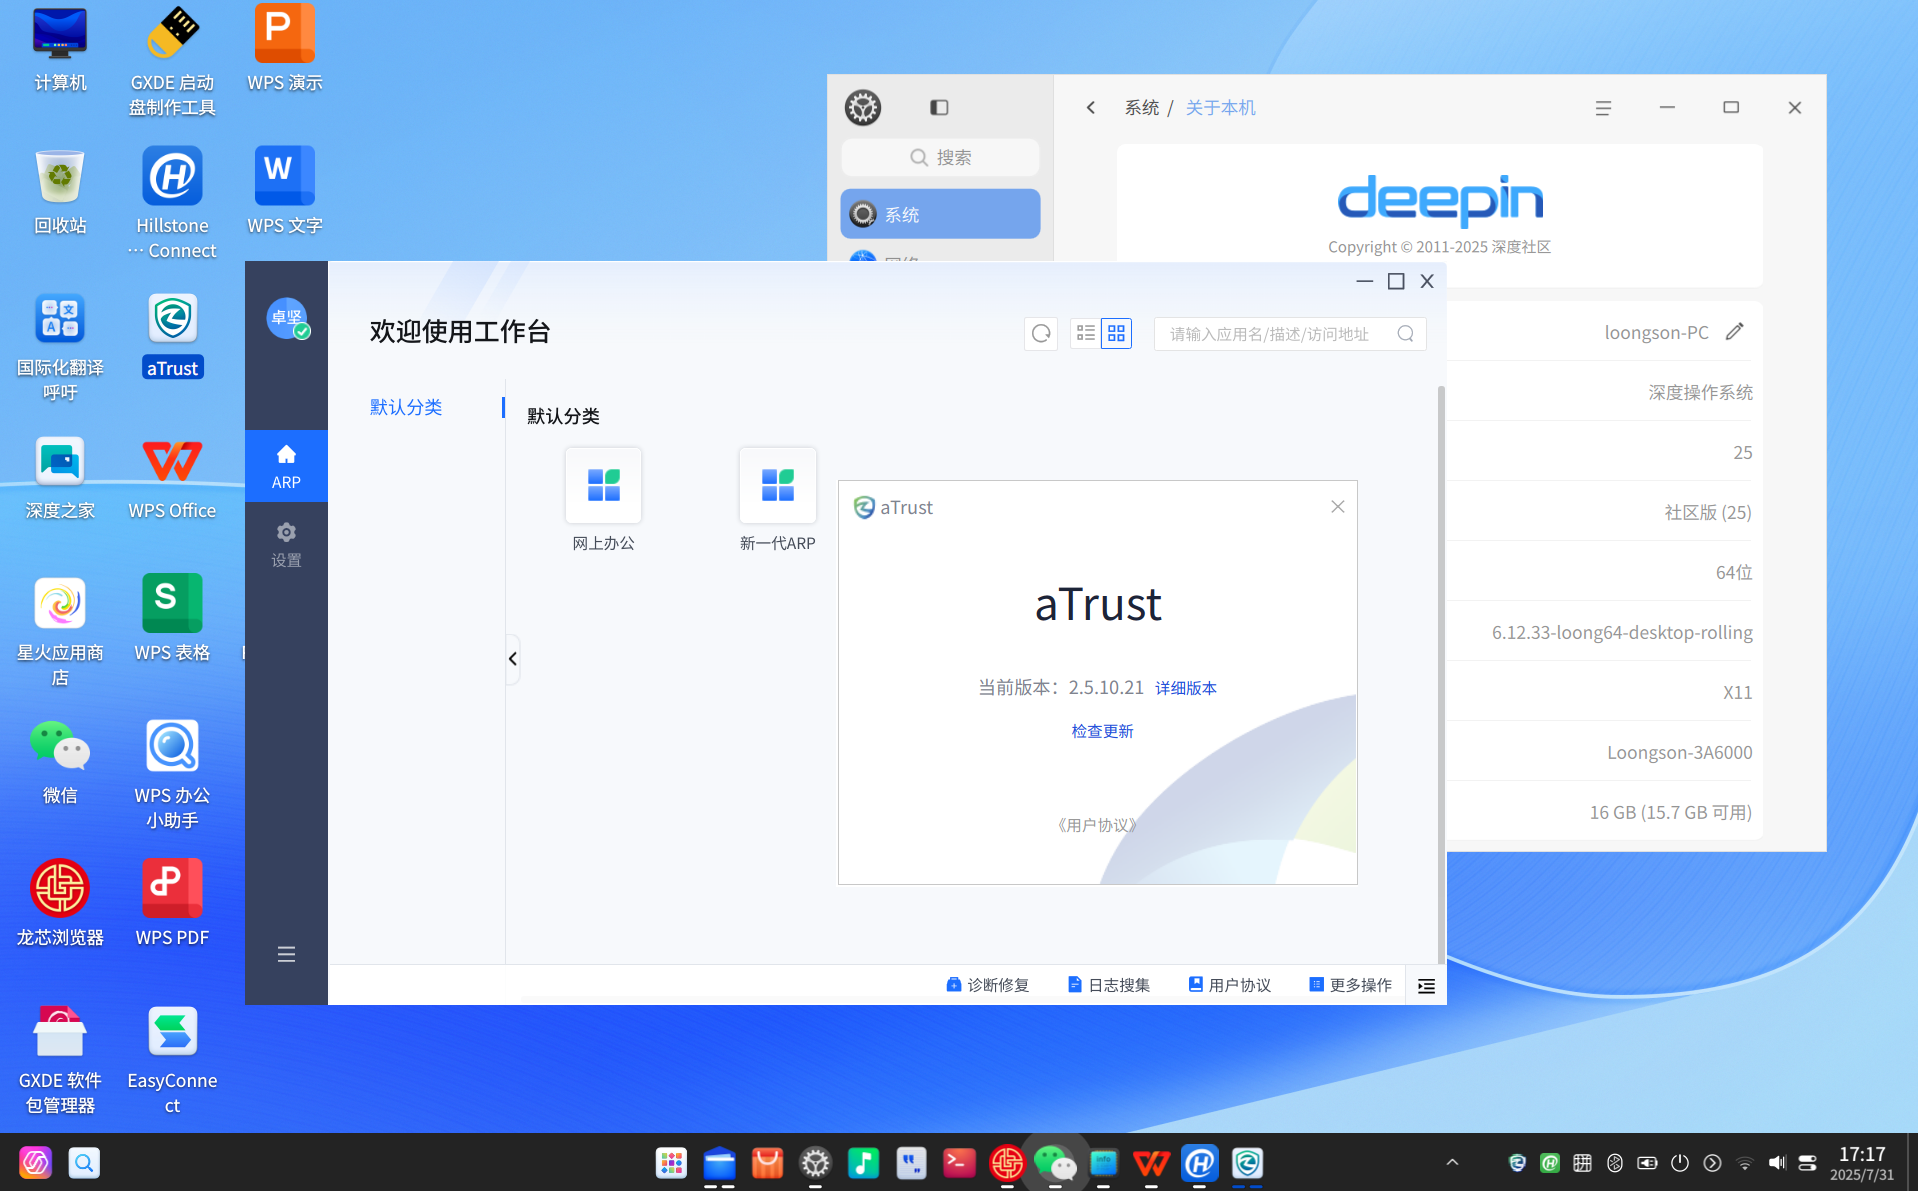Click the workbench search magnifier icon
Viewport: 1918px width, 1191px height.
click(1405, 334)
